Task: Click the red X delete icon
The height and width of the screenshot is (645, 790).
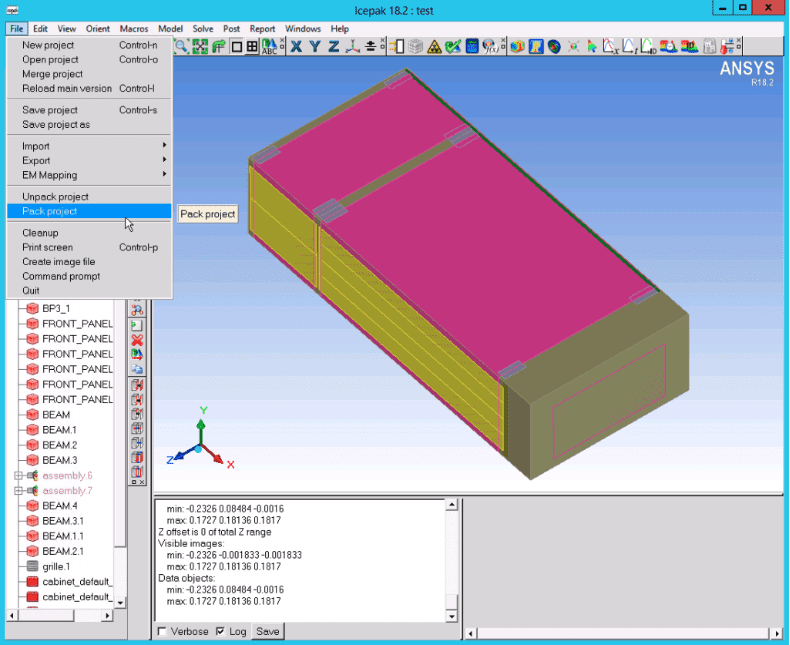Action: pos(137,340)
